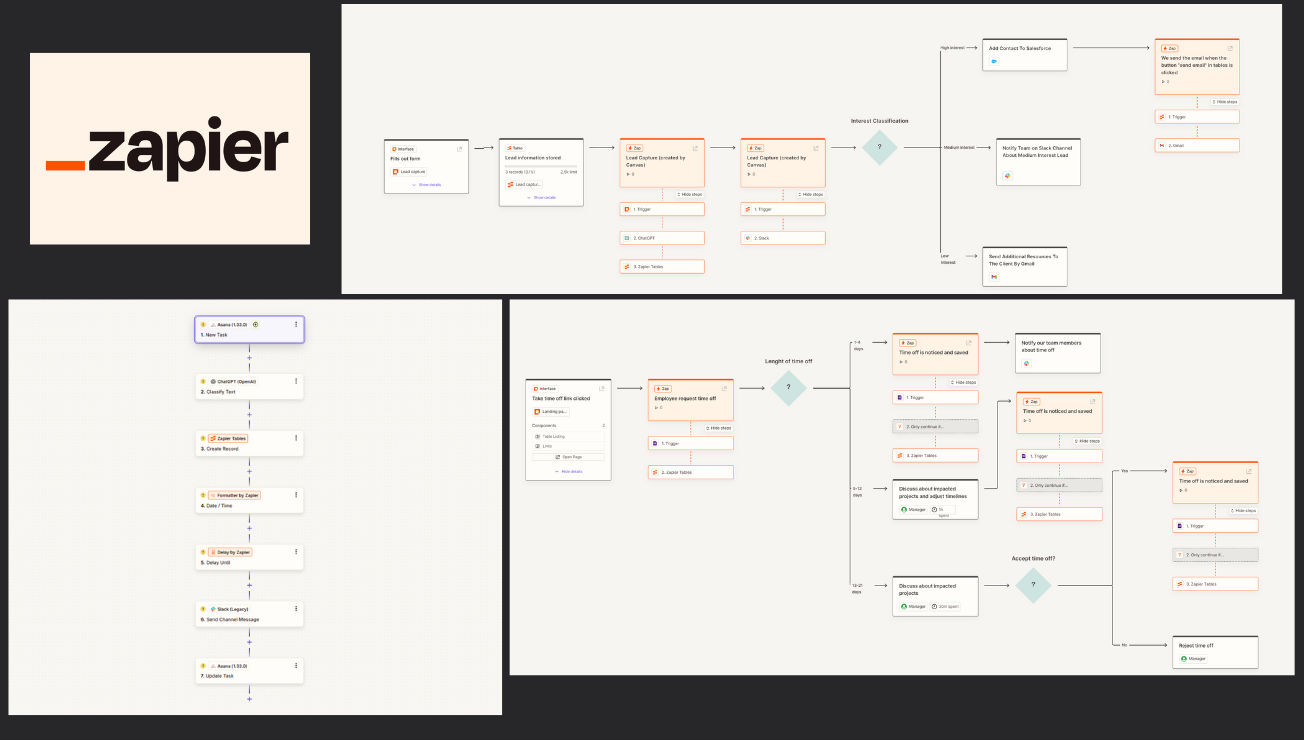Add a step between Delay Until and Send Channel Message
Screen dimensions: 1304x740
[x=249, y=586]
